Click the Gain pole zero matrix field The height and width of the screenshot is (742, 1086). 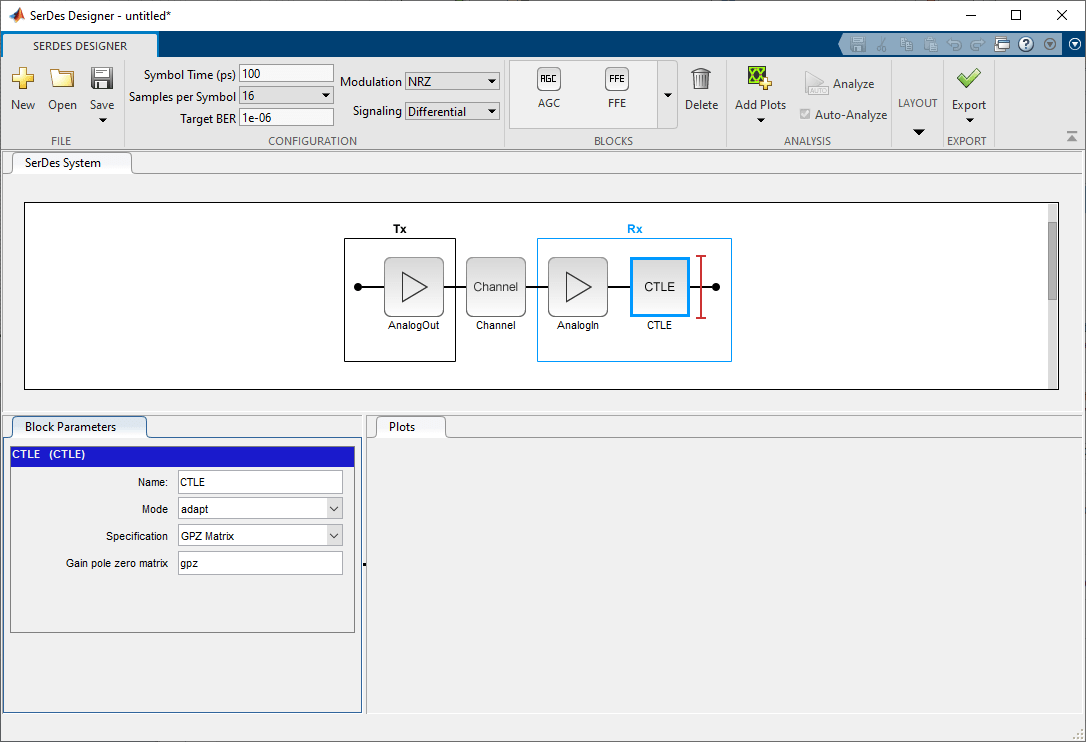coord(260,563)
